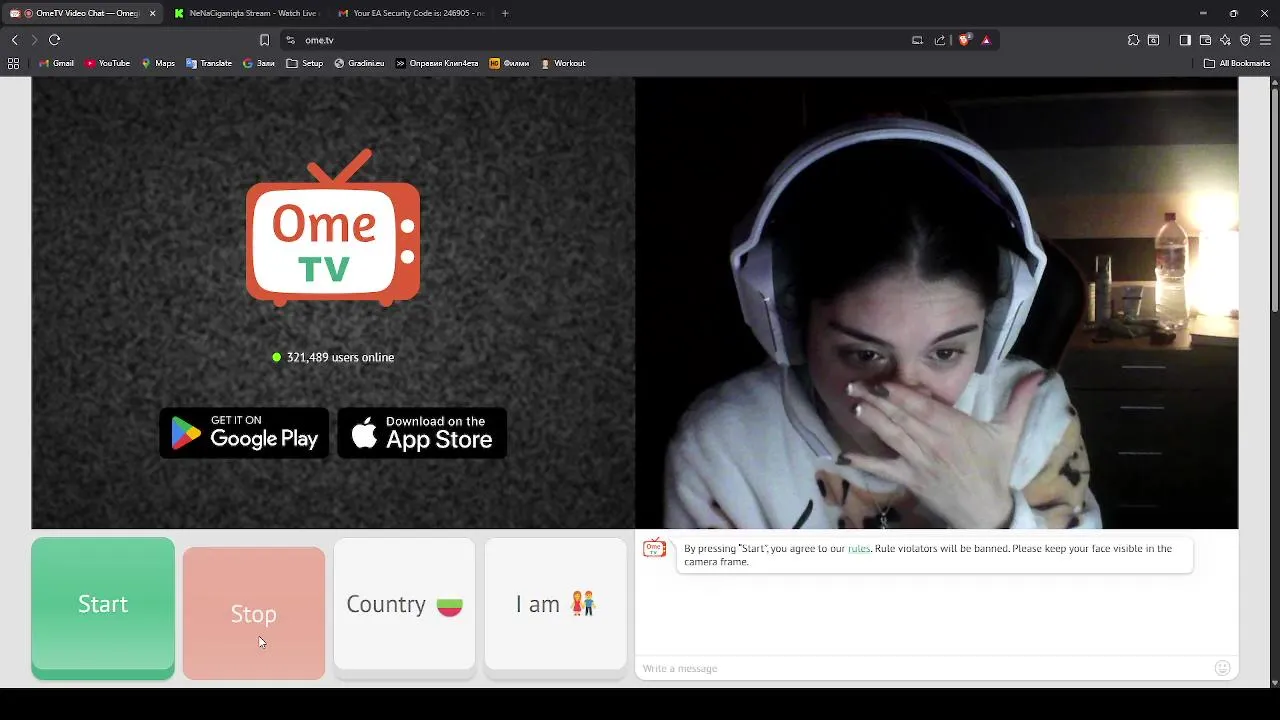The width and height of the screenshot is (1280, 720).
Task: Open Brave Wallet icon
Action: (1205, 40)
